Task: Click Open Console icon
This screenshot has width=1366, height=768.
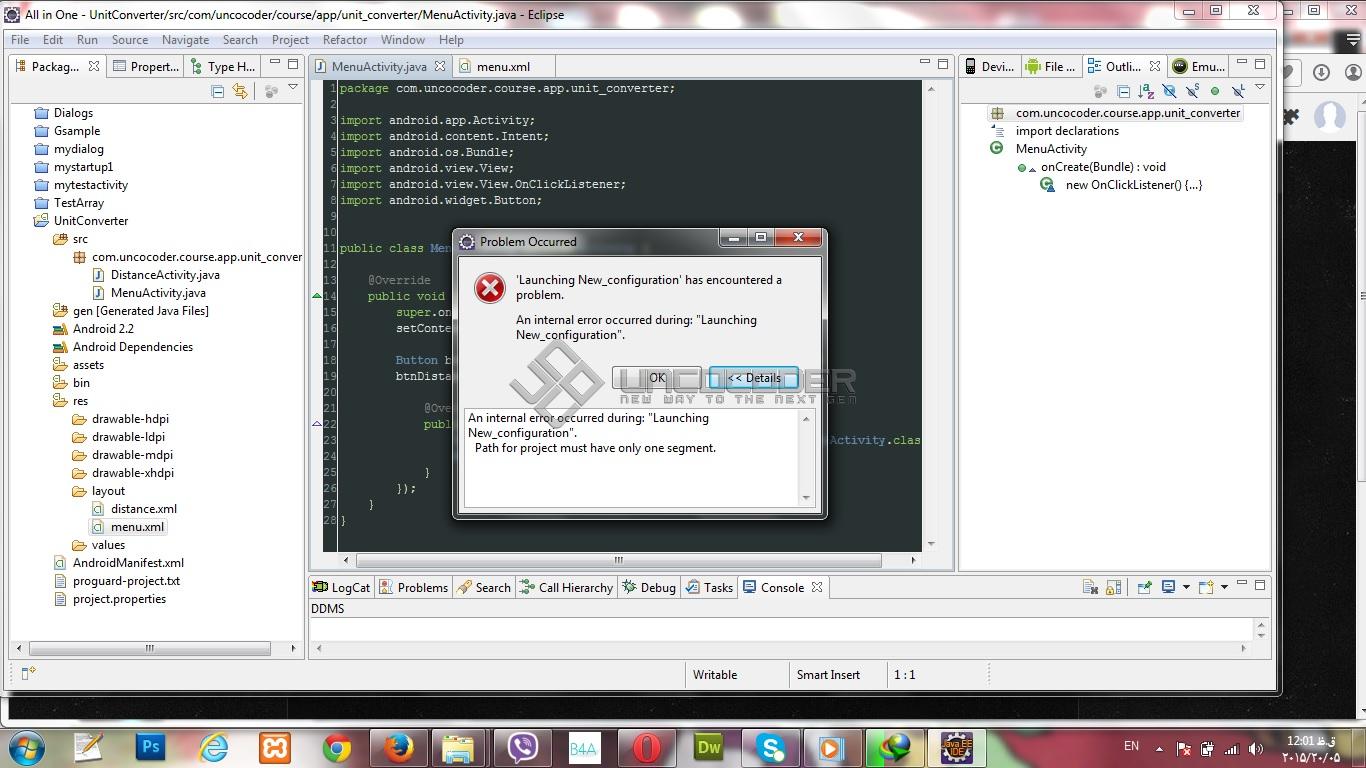Action: tap(1206, 587)
